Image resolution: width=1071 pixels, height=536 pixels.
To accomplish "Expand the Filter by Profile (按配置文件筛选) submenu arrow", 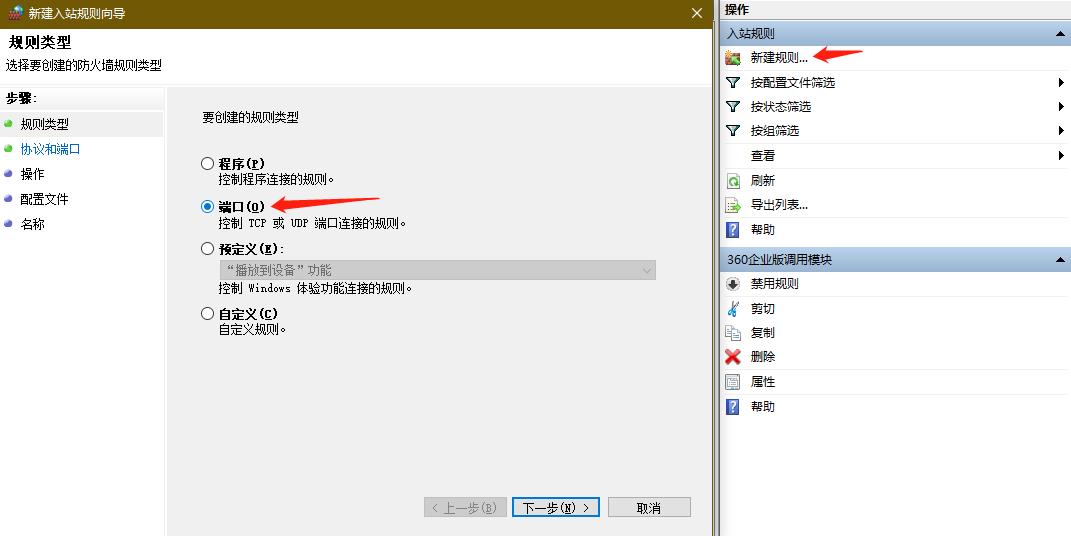I will coord(1060,82).
